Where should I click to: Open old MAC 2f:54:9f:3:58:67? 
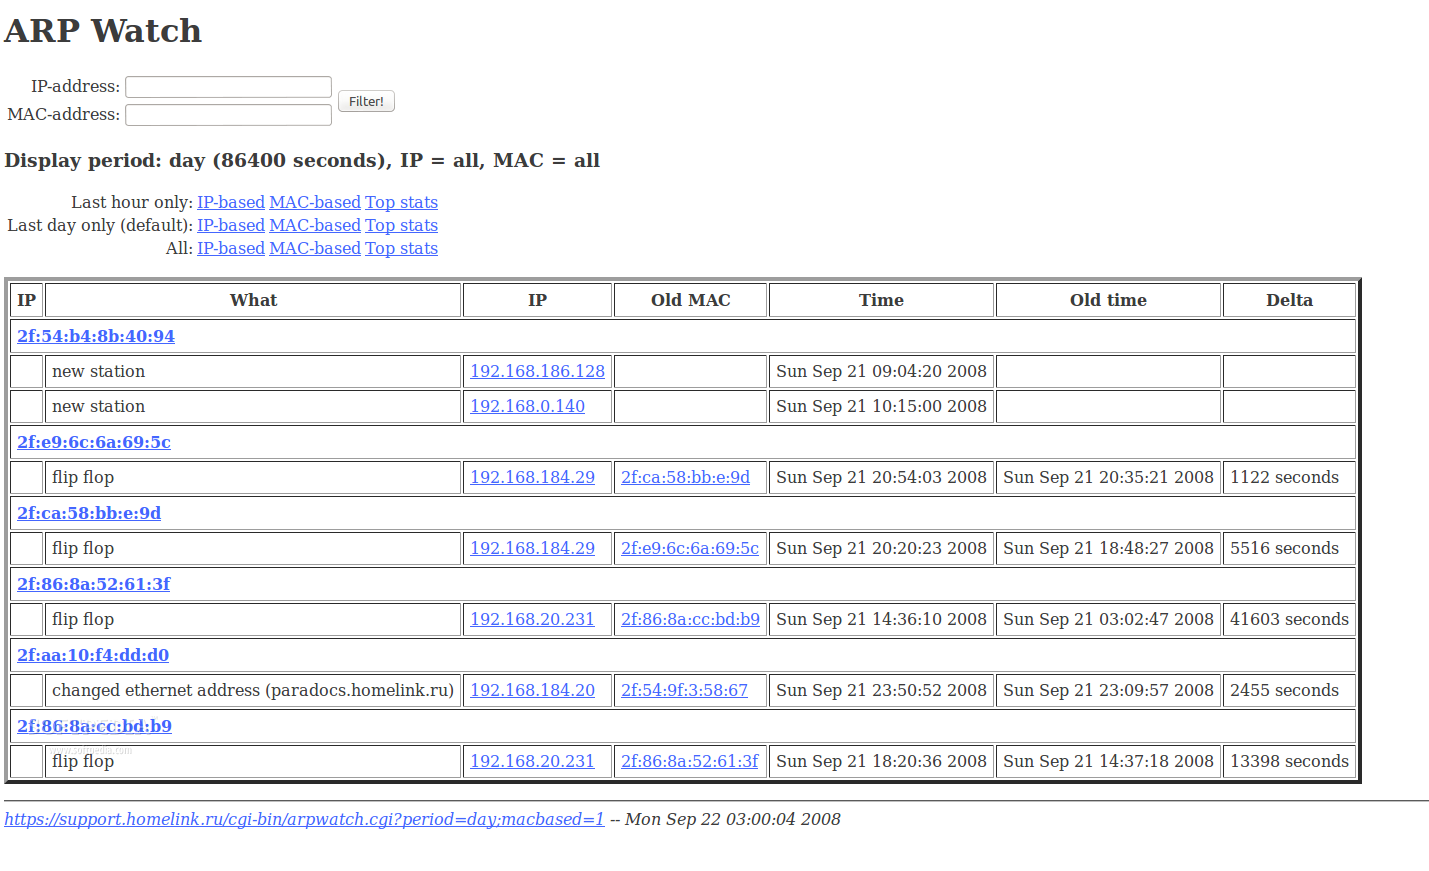[684, 690]
